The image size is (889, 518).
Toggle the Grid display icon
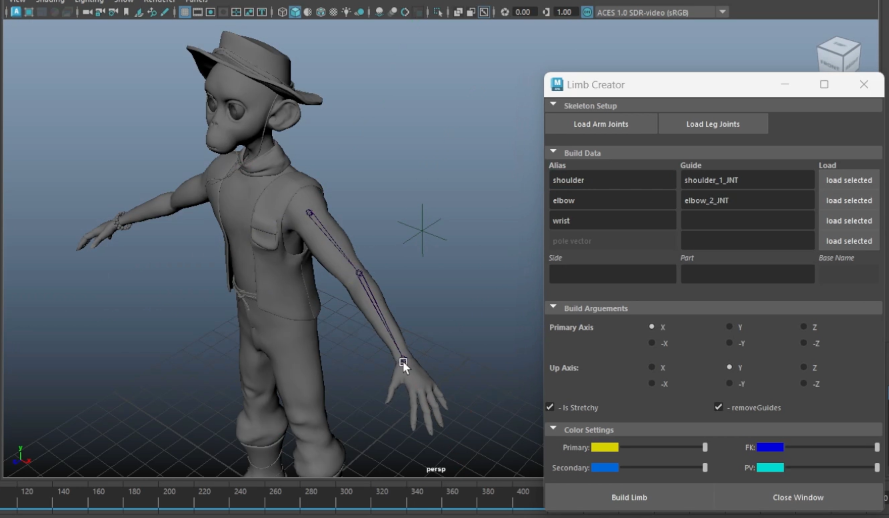point(184,12)
